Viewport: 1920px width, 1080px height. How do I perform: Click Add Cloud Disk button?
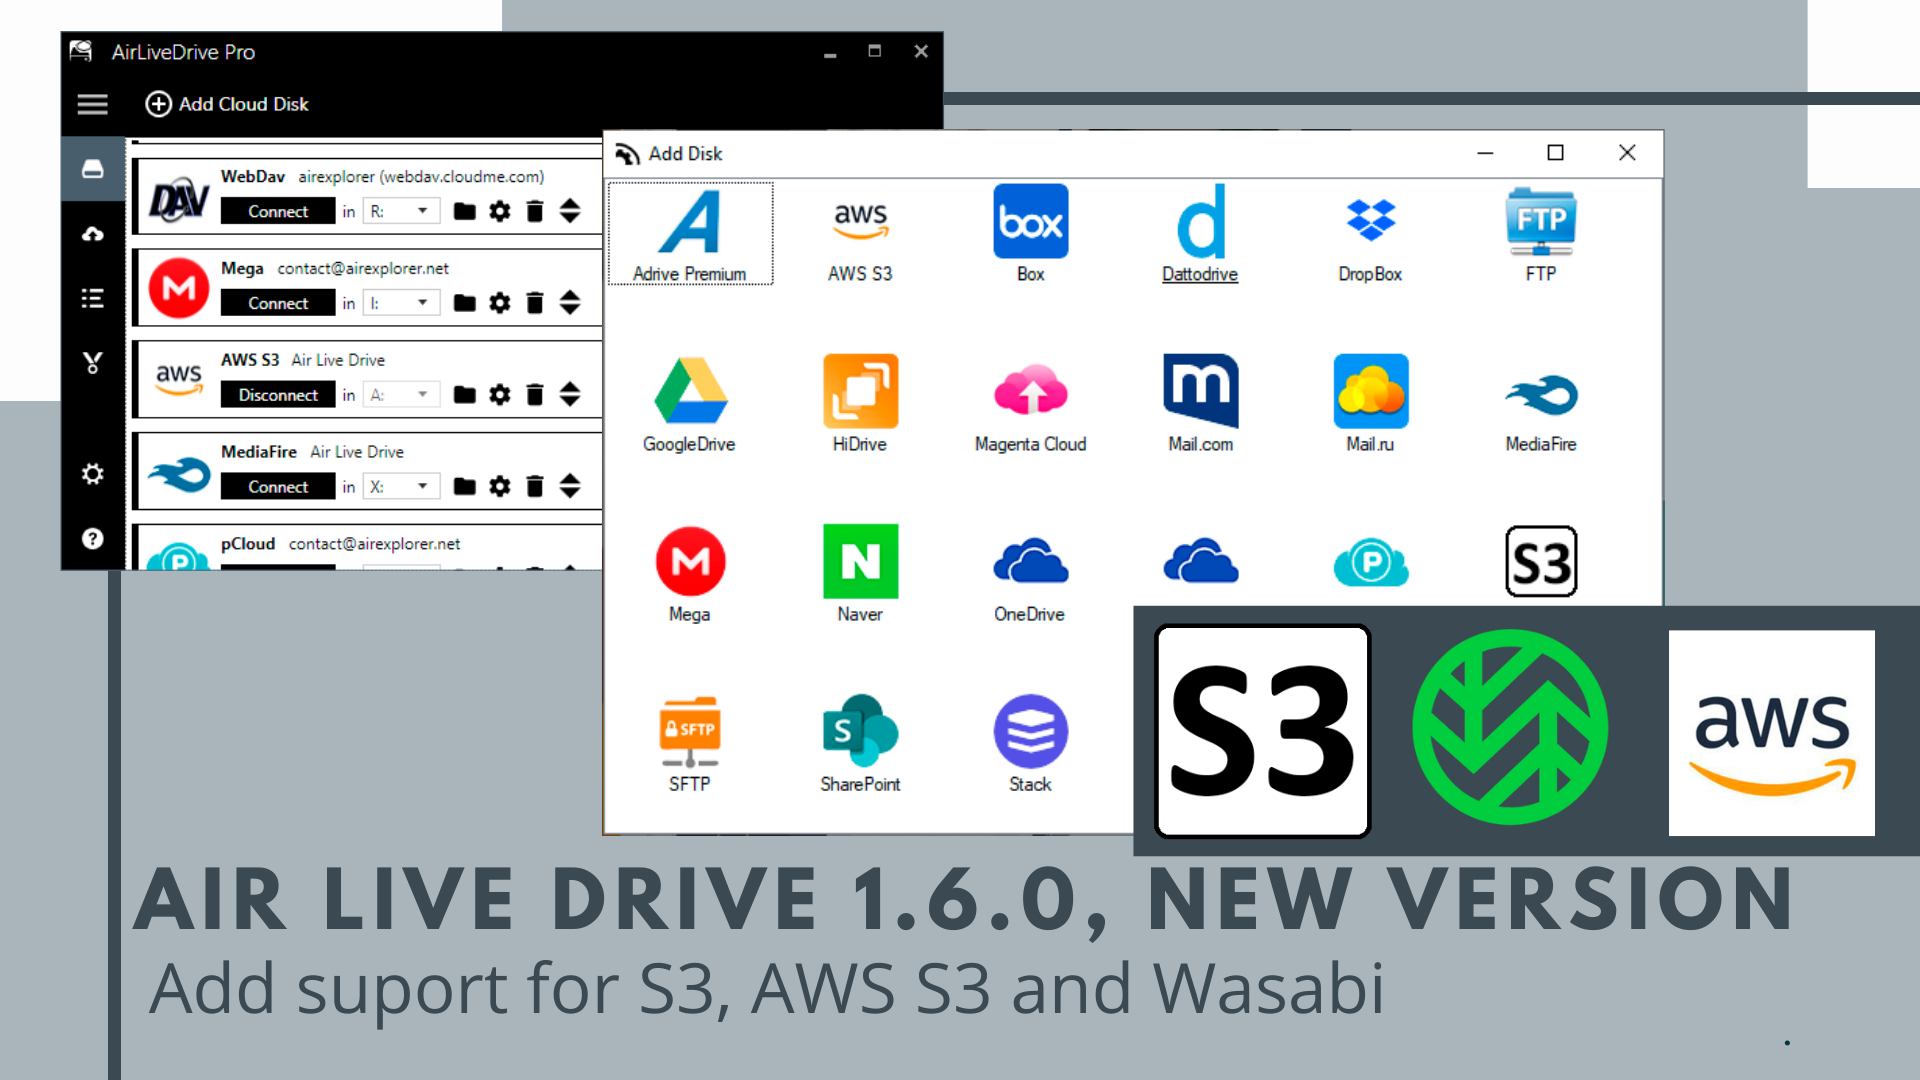(x=227, y=104)
